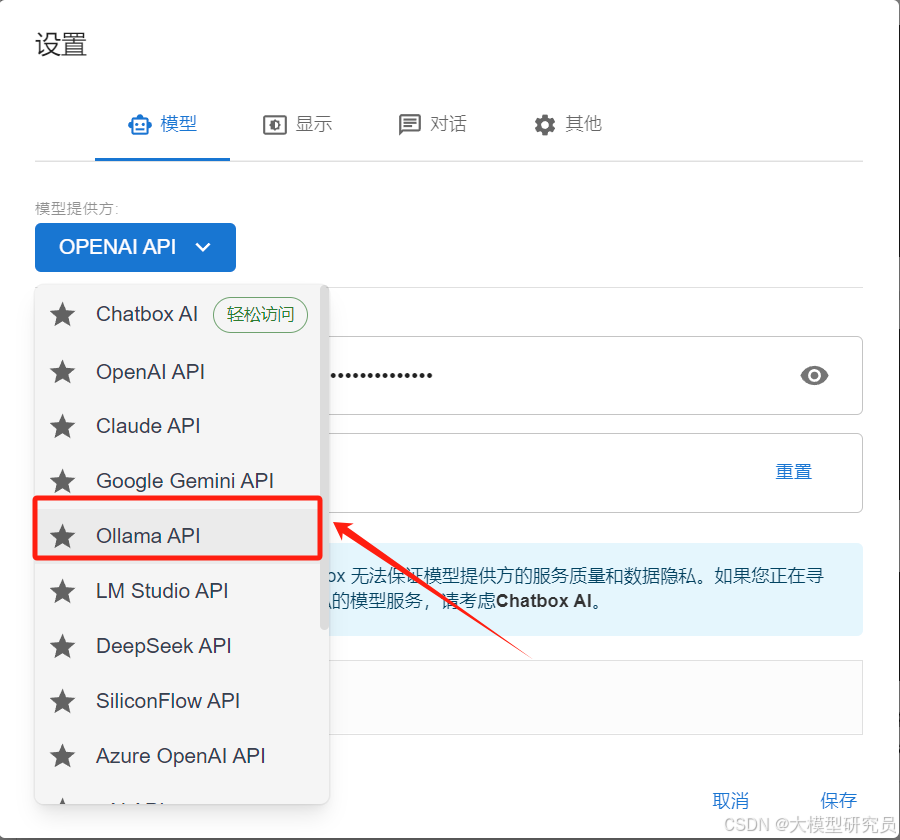Click 保存 to save settings
This screenshot has width=900, height=840.
(x=838, y=800)
